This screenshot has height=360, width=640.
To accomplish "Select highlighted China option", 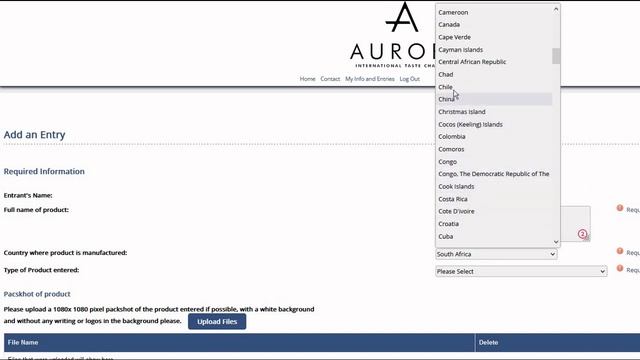I will pos(494,99).
